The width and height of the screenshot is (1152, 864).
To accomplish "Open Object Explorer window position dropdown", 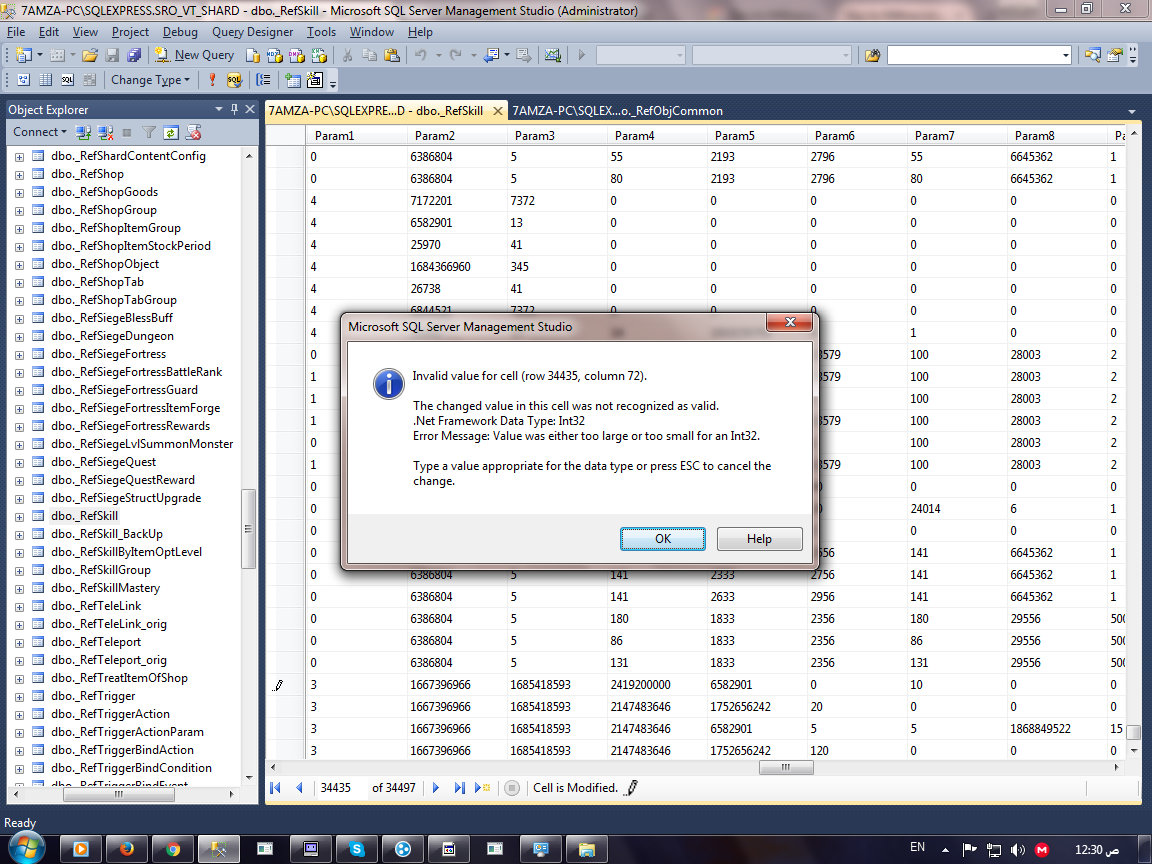I will click(x=219, y=109).
